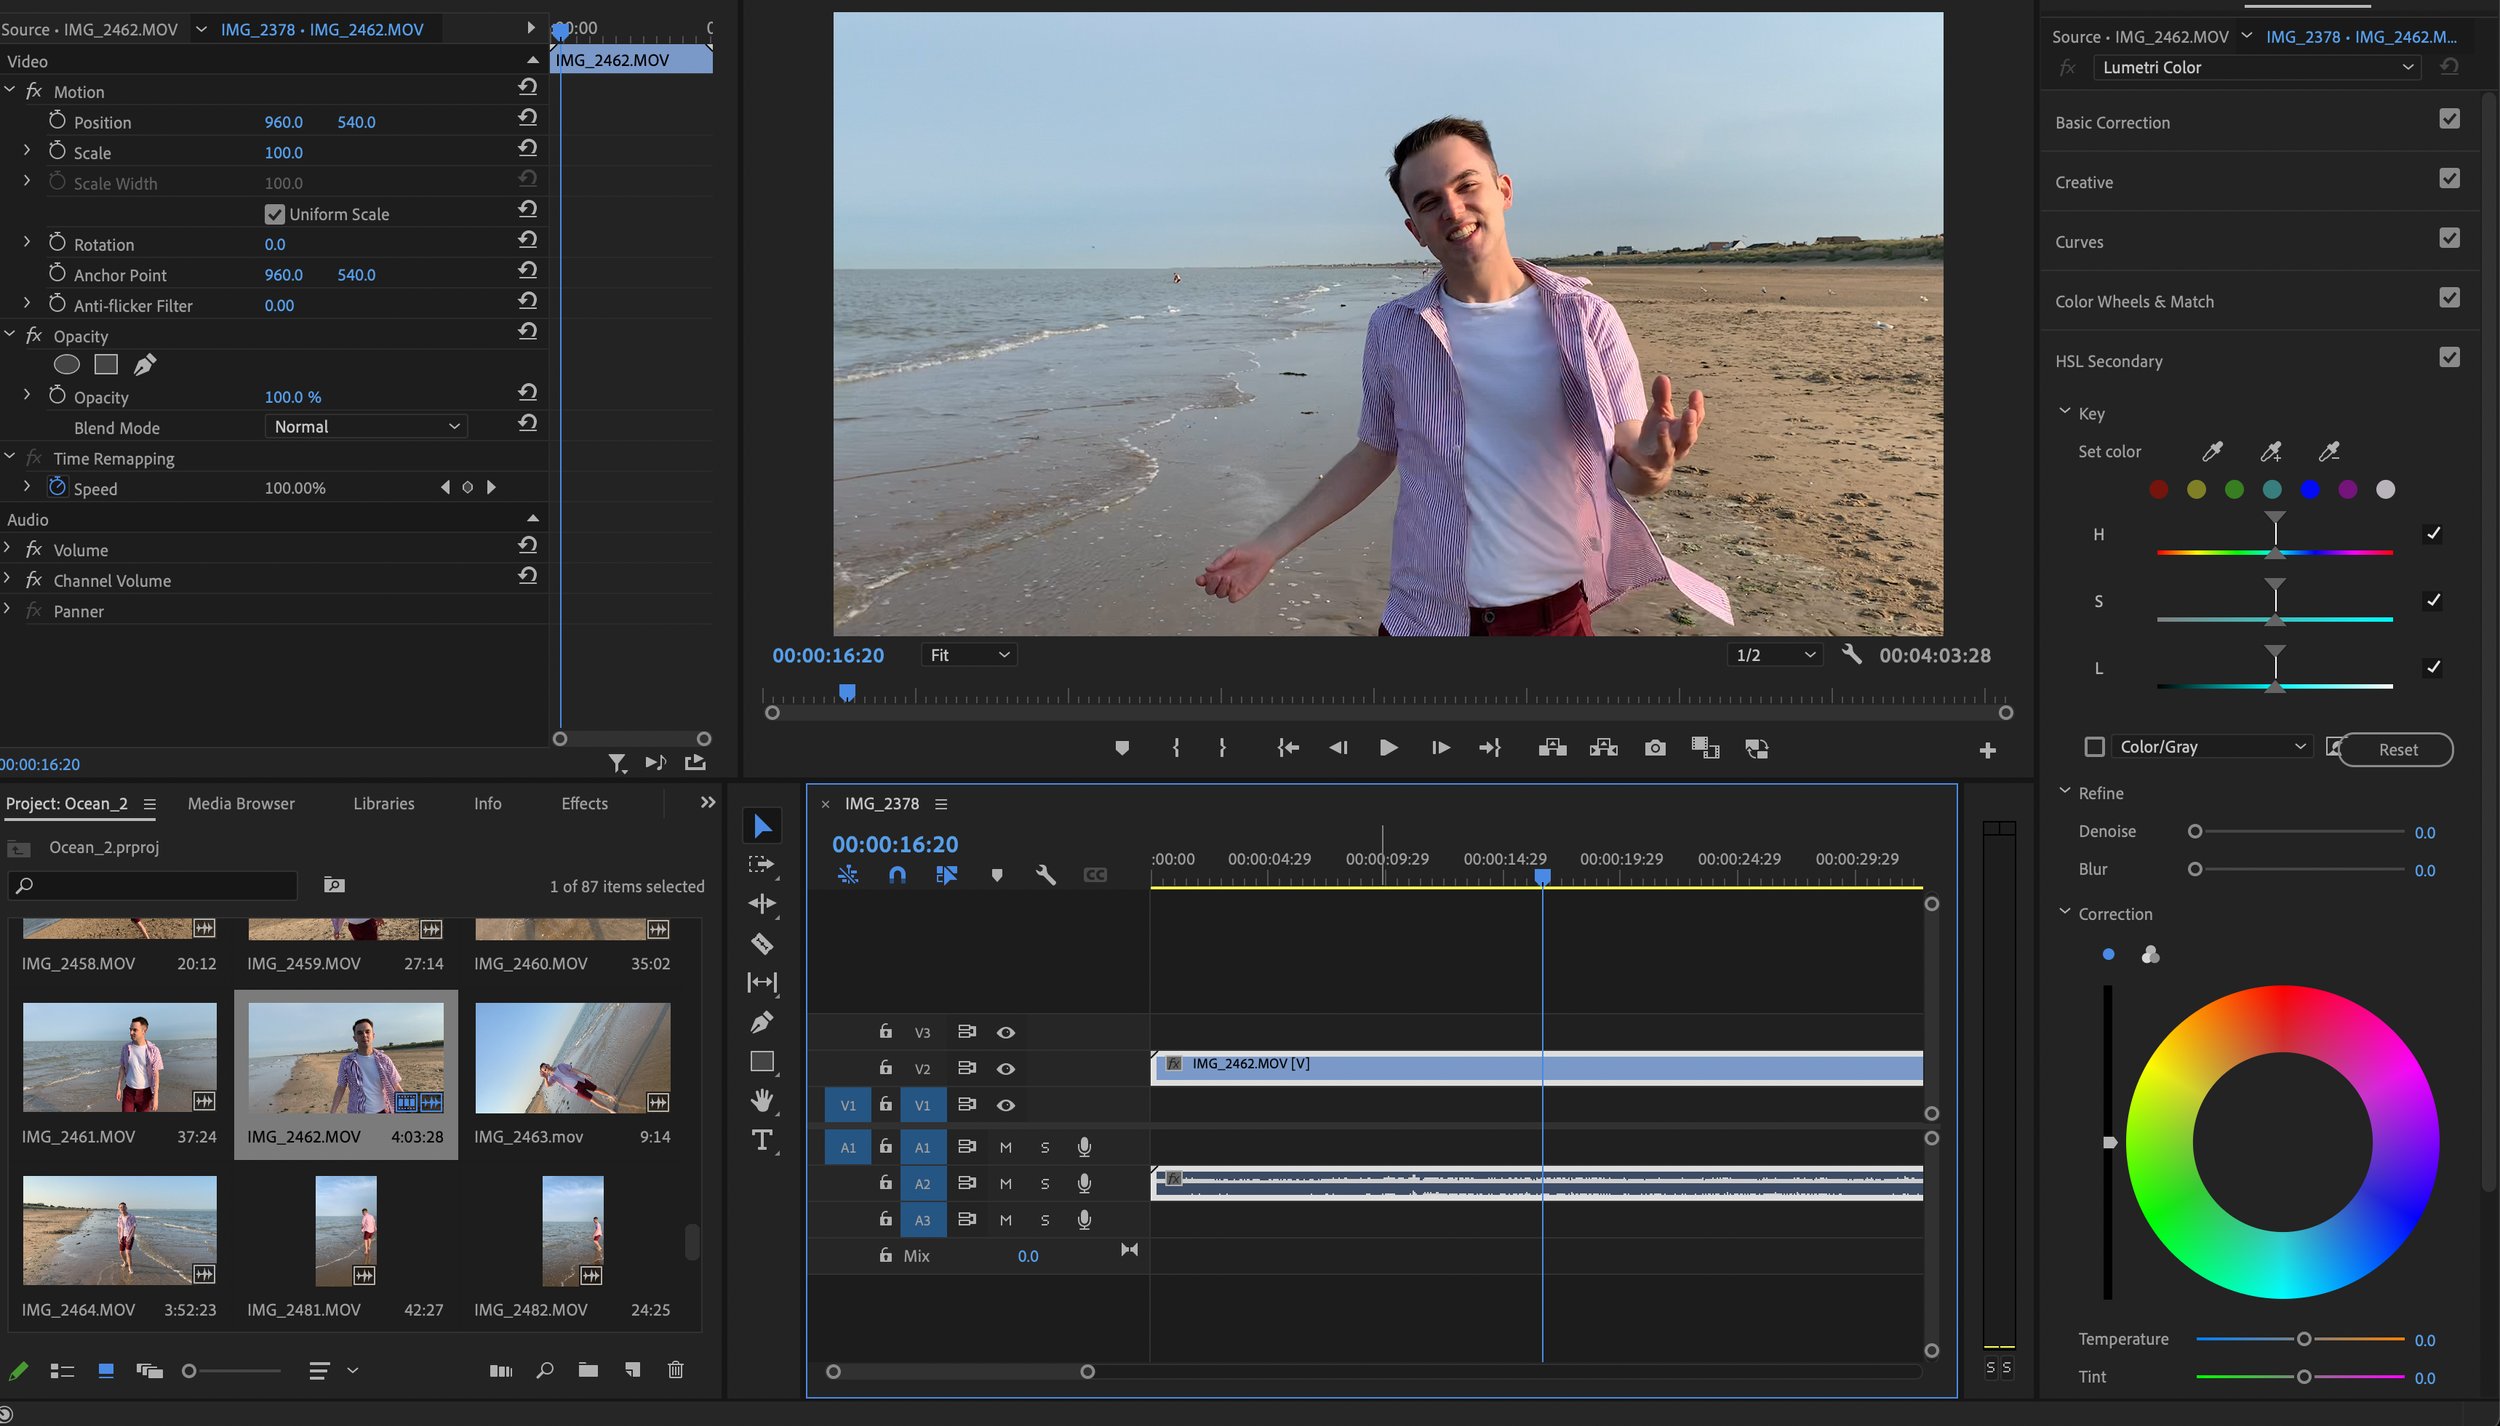Viewport: 2500px width, 1426px height.
Task: Select the Pen tool in toolbar
Action: (762, 1022)
